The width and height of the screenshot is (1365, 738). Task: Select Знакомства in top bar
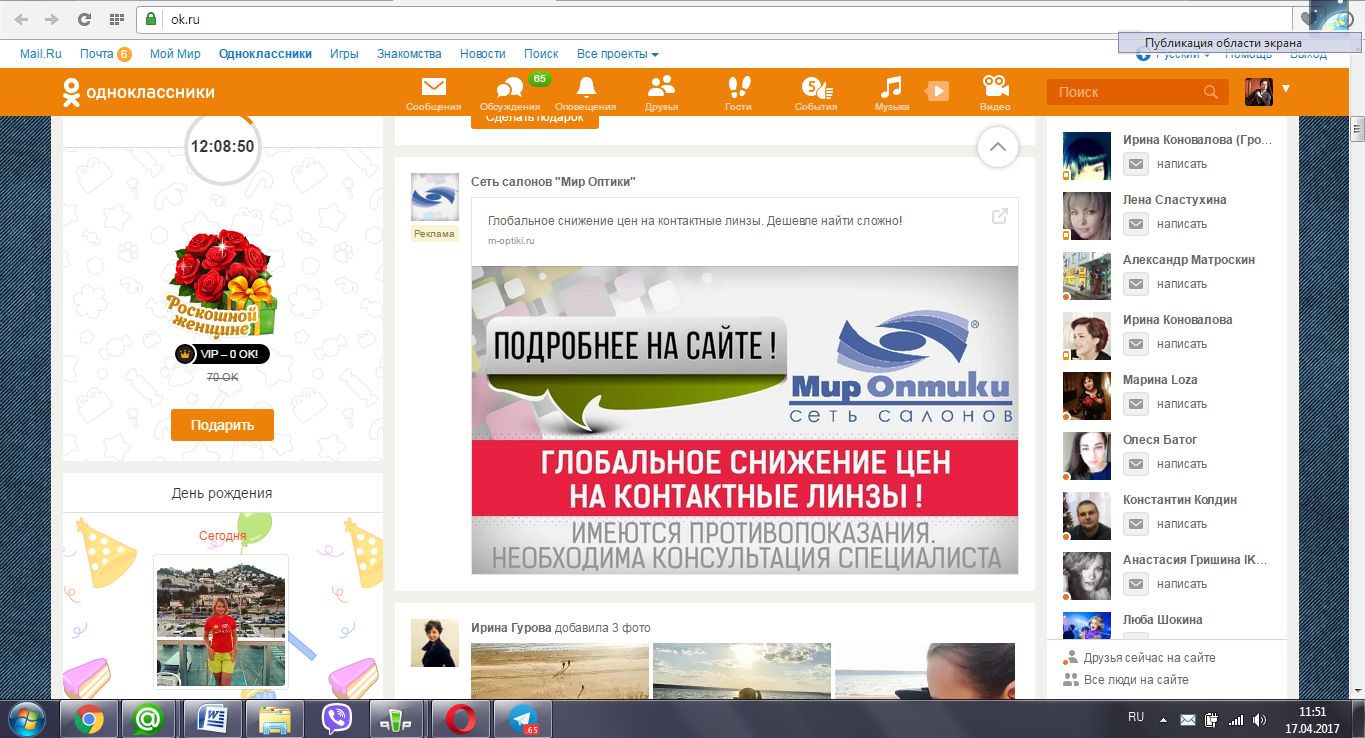pos(409,54)
